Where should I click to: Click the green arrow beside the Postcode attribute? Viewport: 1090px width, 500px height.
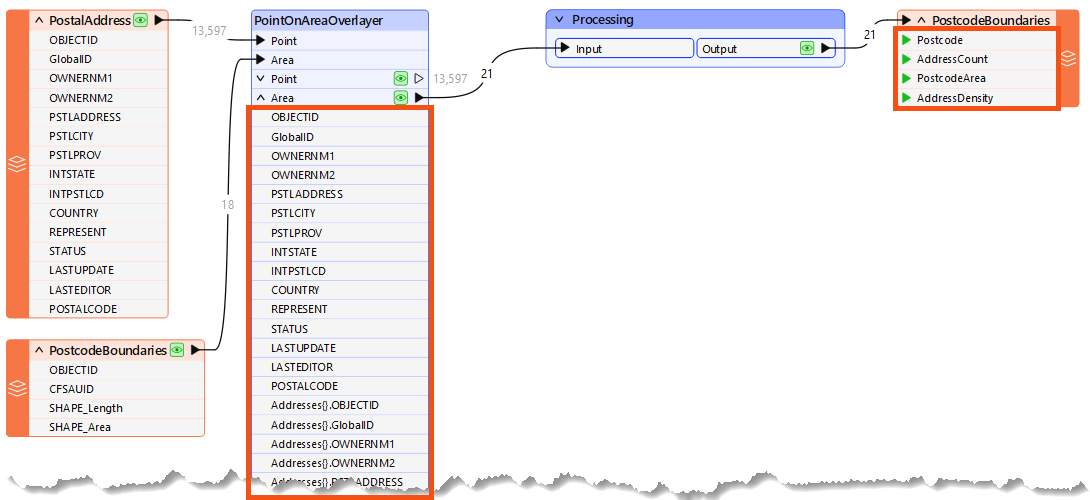click(905, 40)
